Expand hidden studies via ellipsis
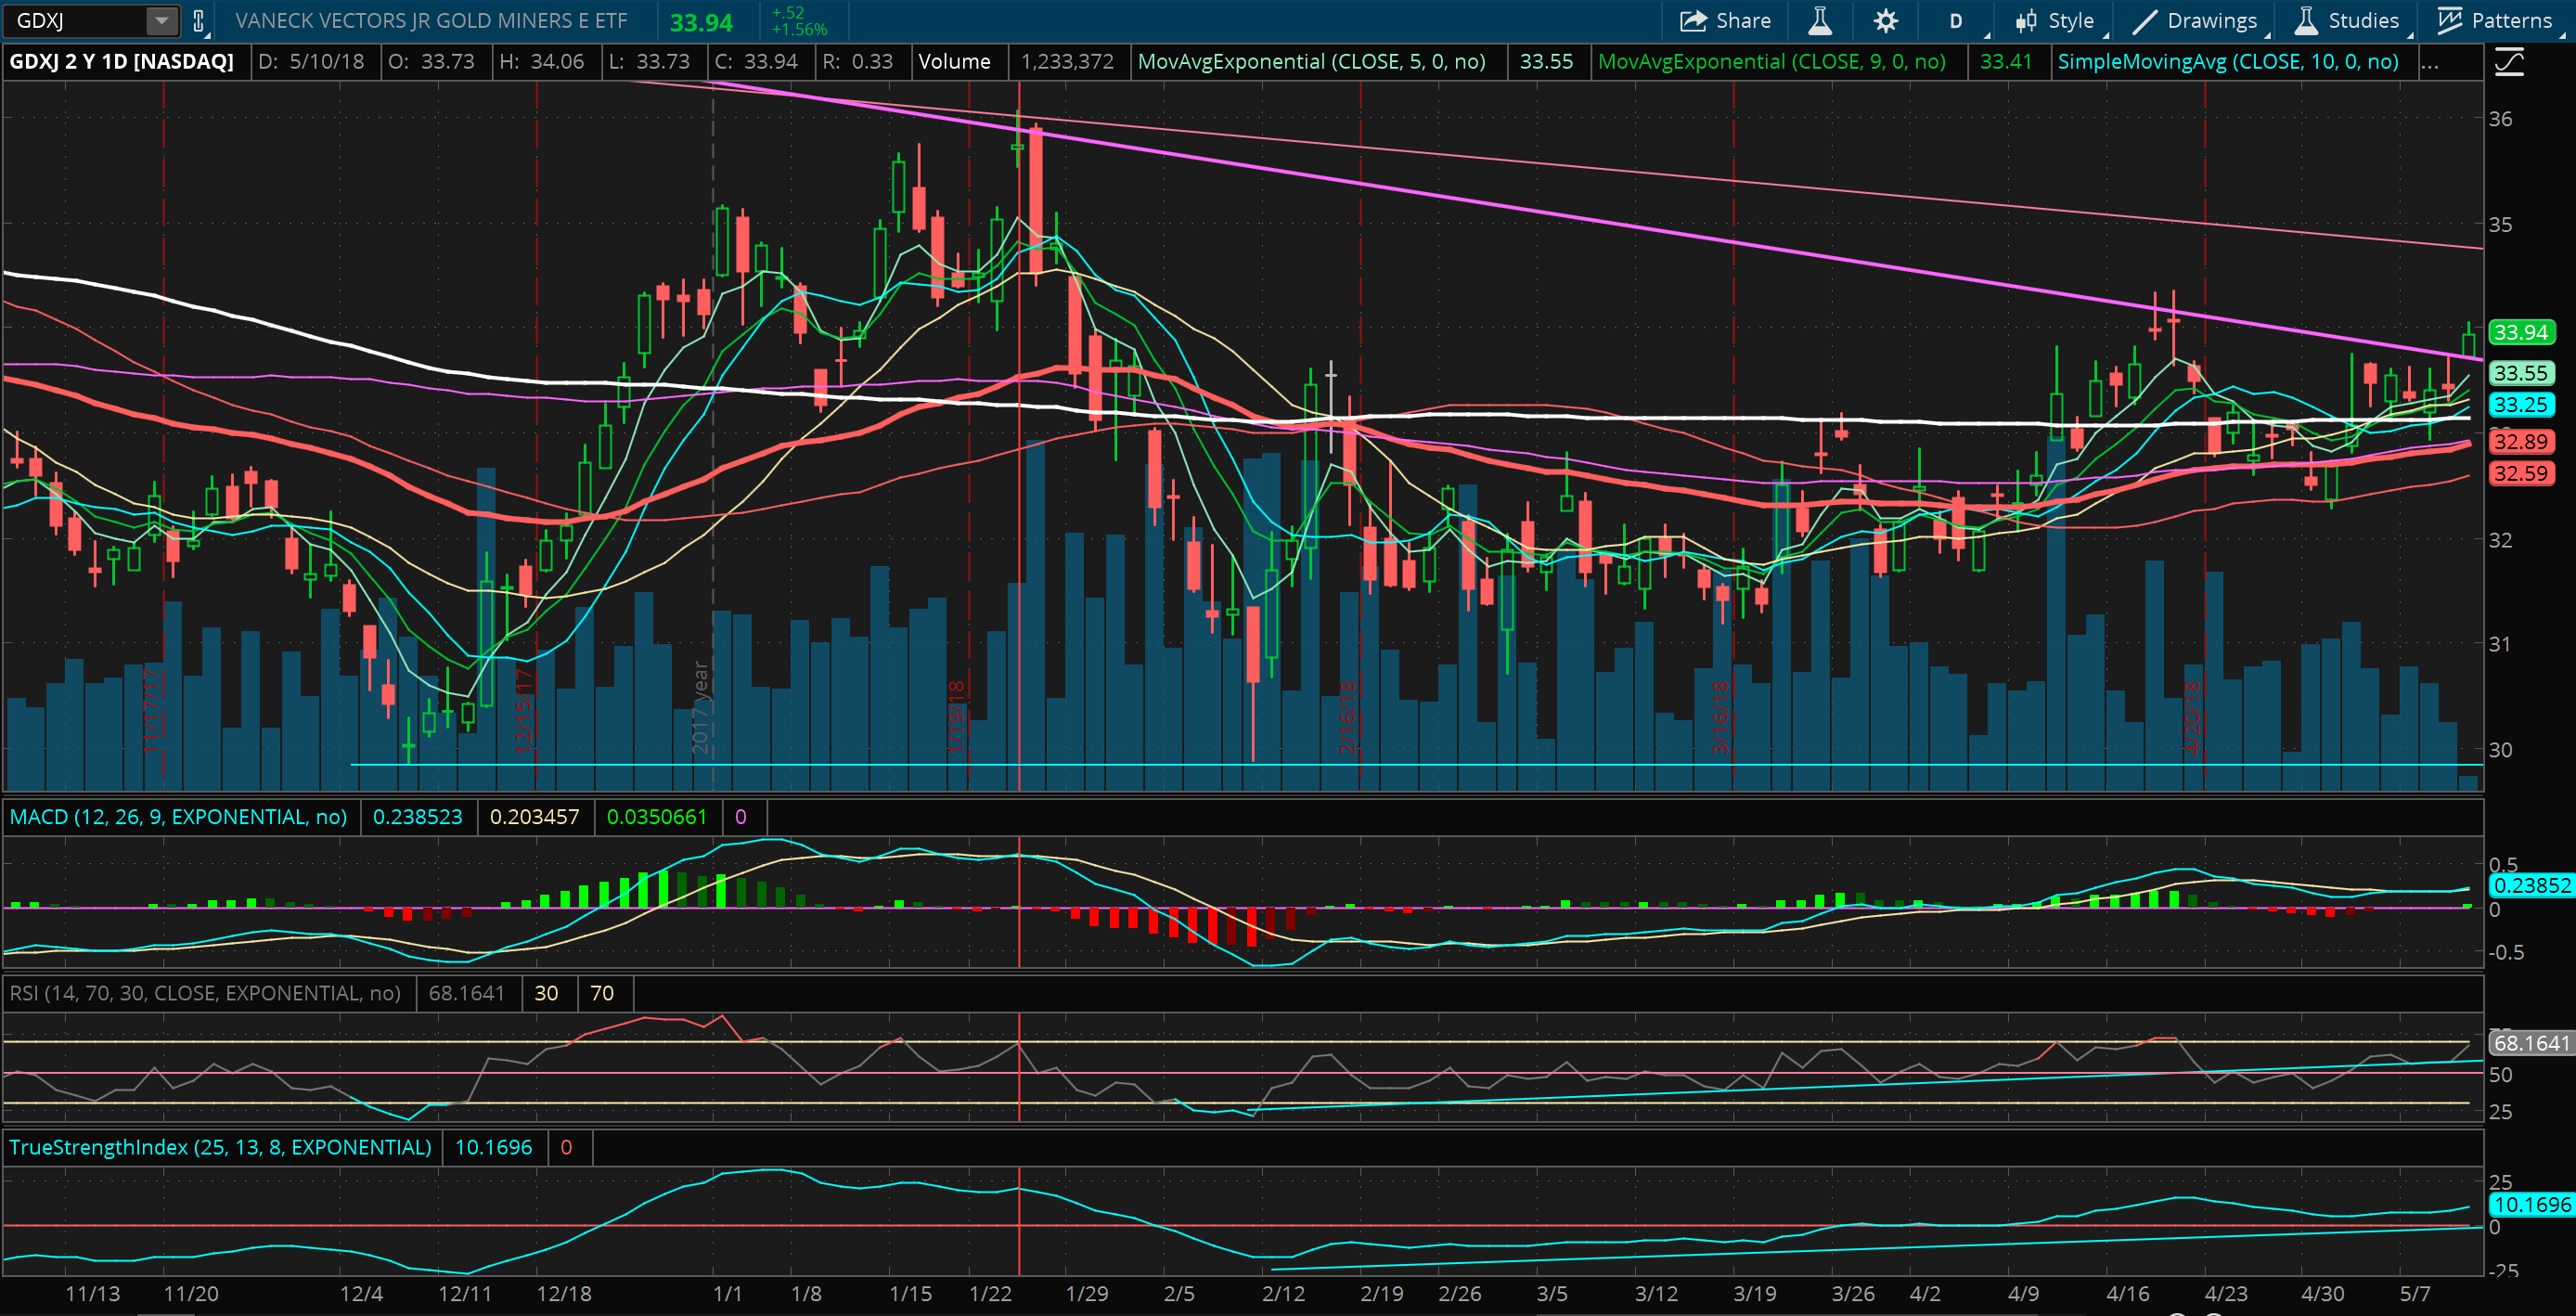This screenshot has width=2576, height=1316. [x=2430, y=62]
